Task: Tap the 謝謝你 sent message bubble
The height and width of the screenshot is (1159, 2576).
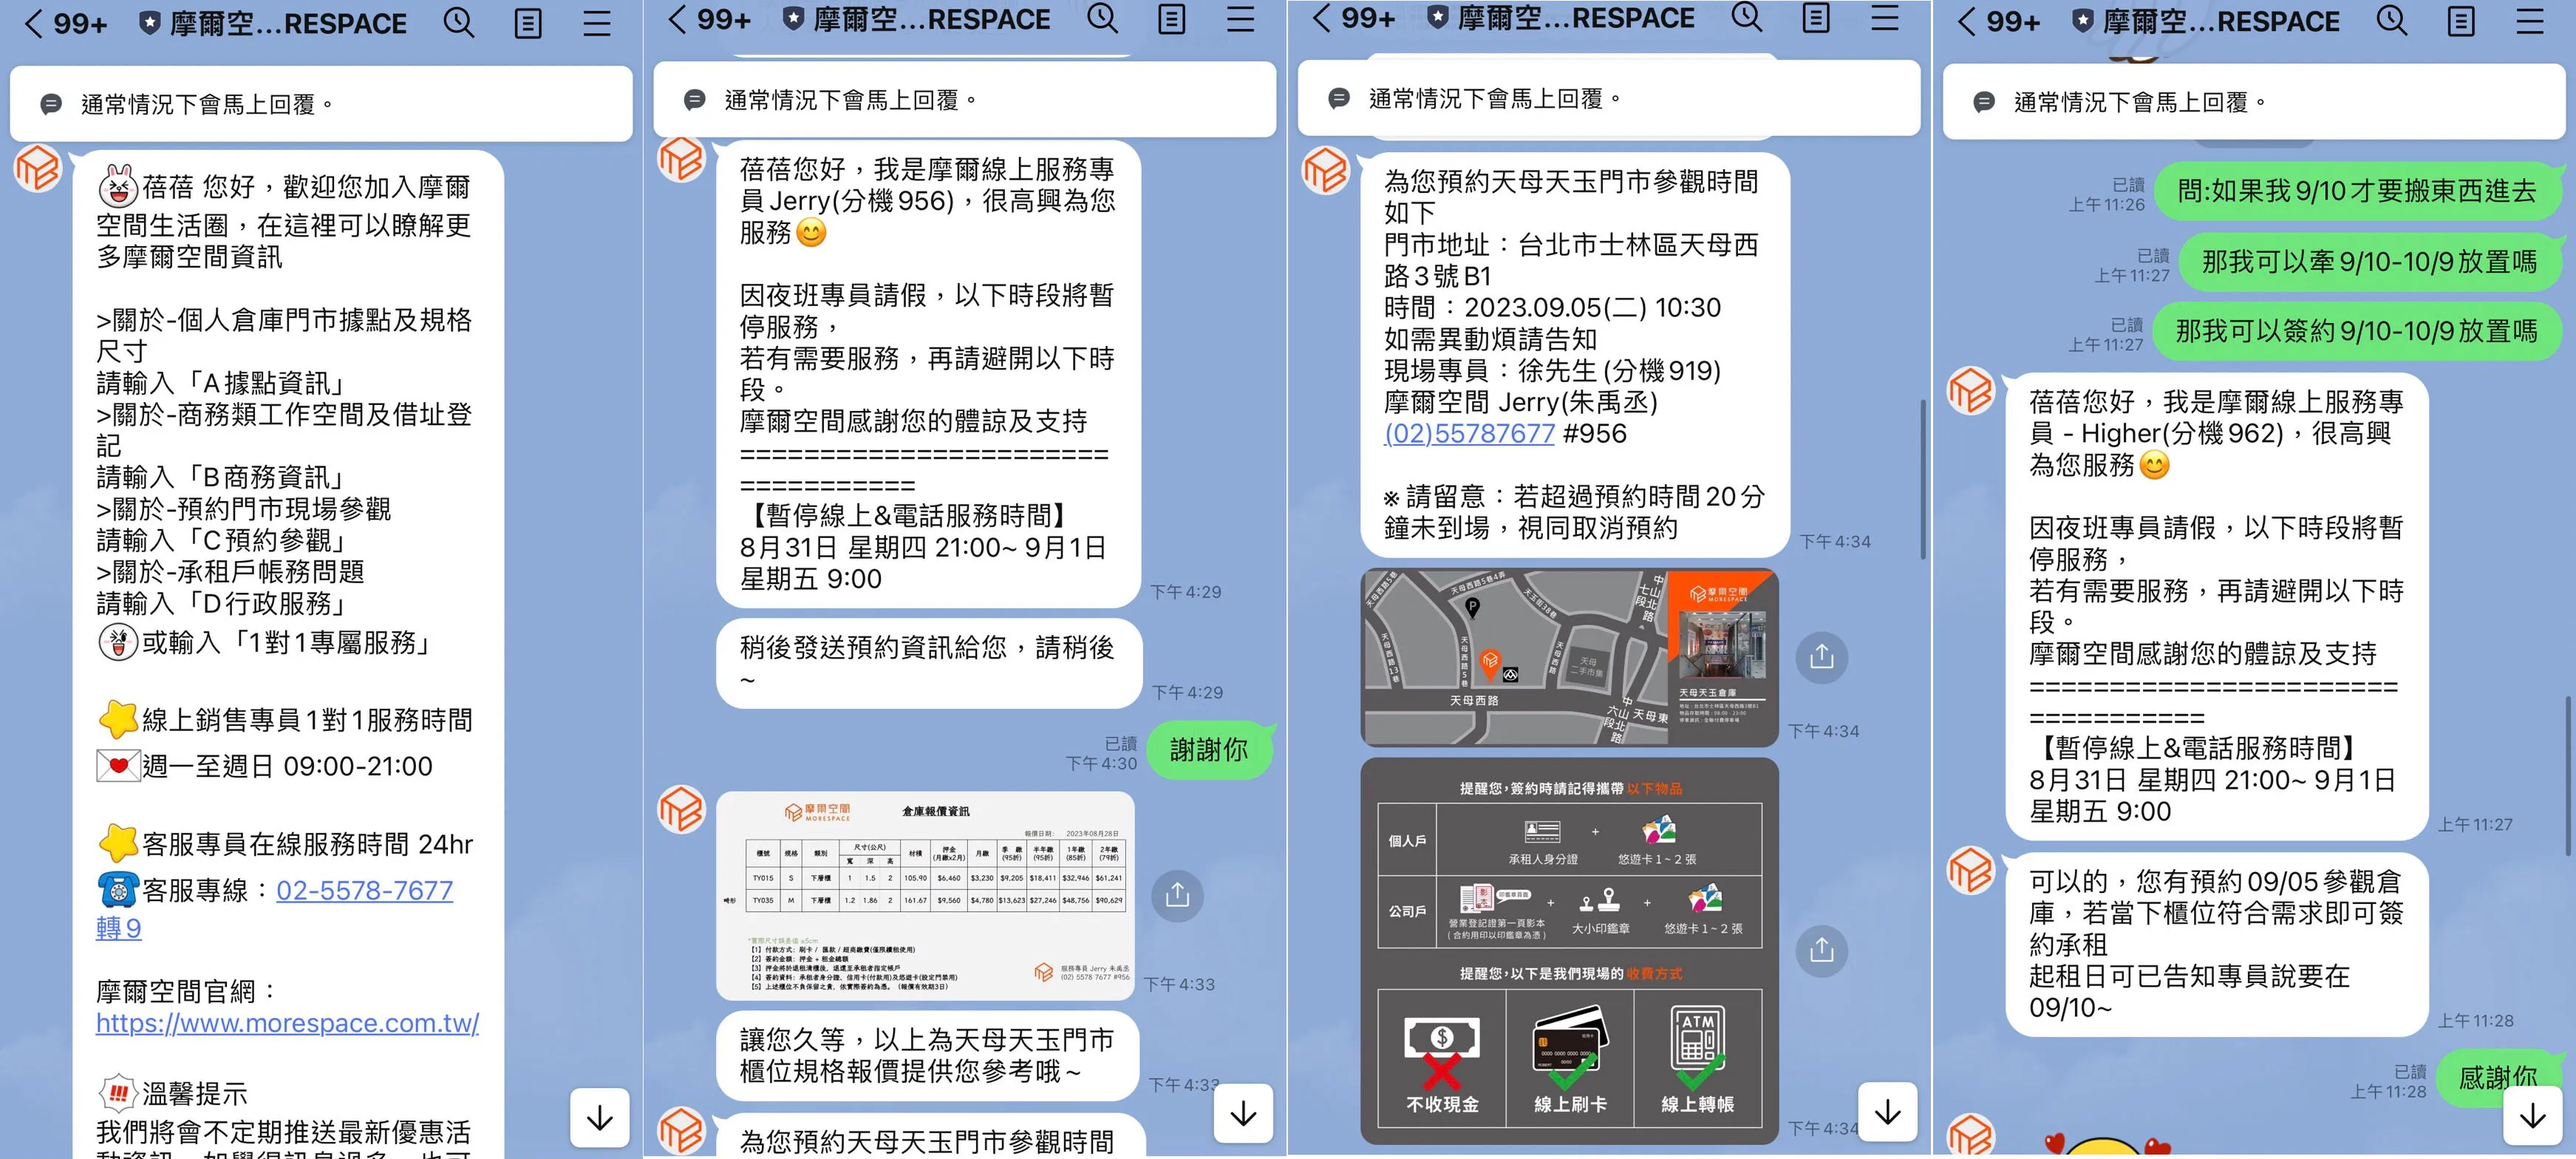Action: pyautogui.click(x=1208, y=750)
